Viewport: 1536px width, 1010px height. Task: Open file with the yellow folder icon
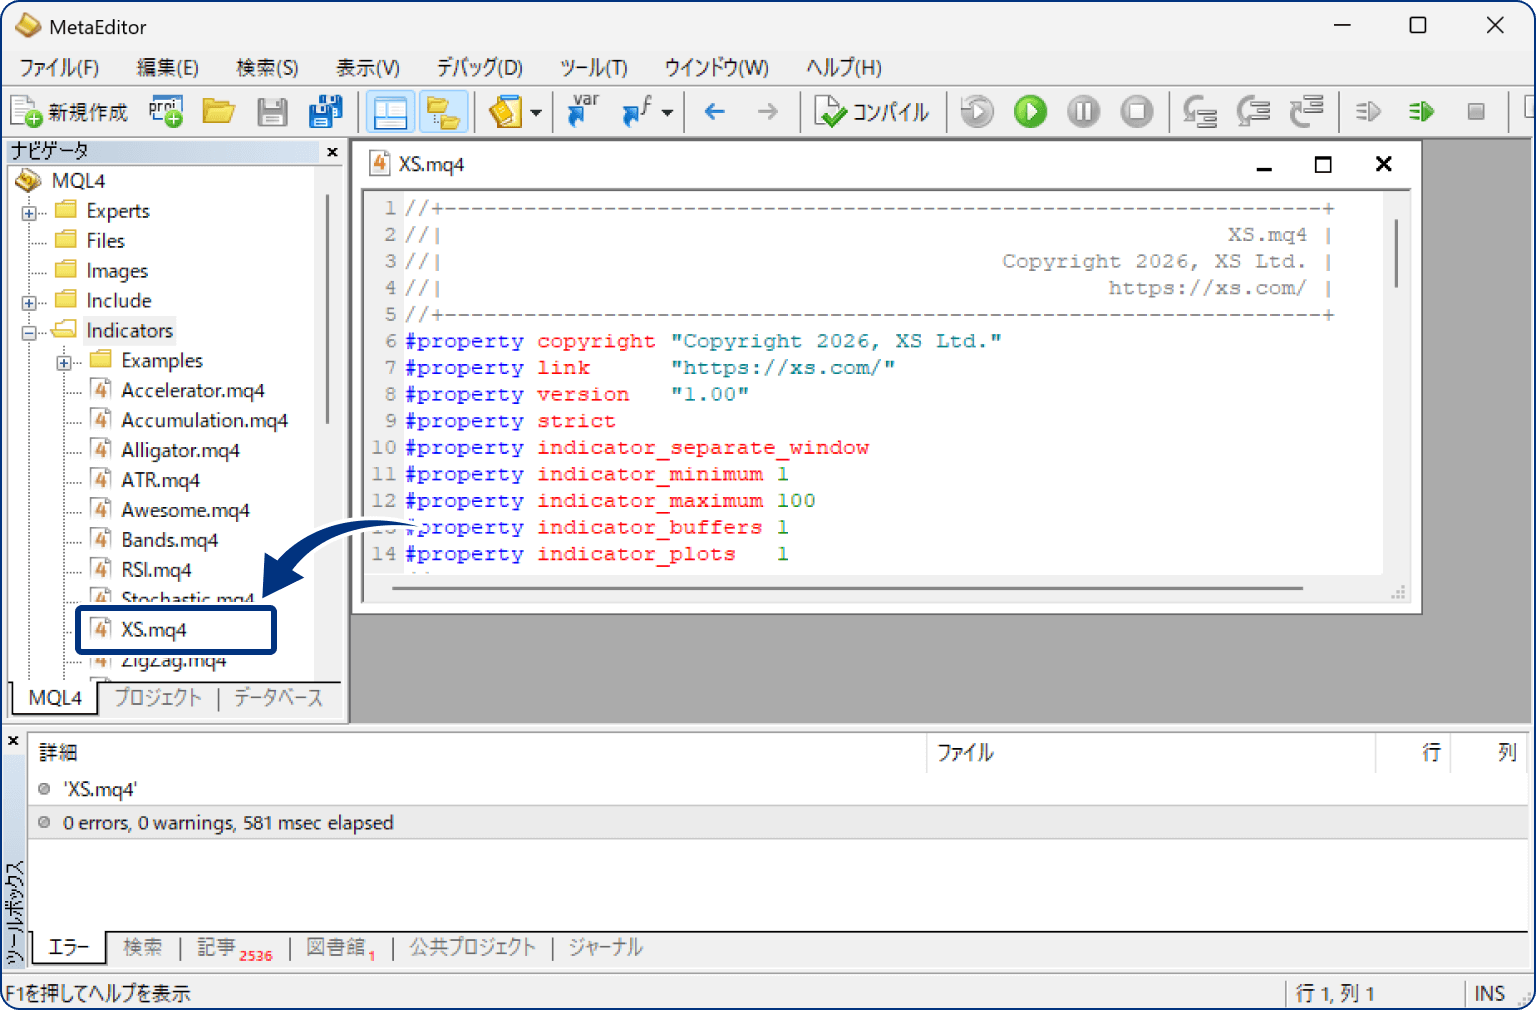click(219, 112)
